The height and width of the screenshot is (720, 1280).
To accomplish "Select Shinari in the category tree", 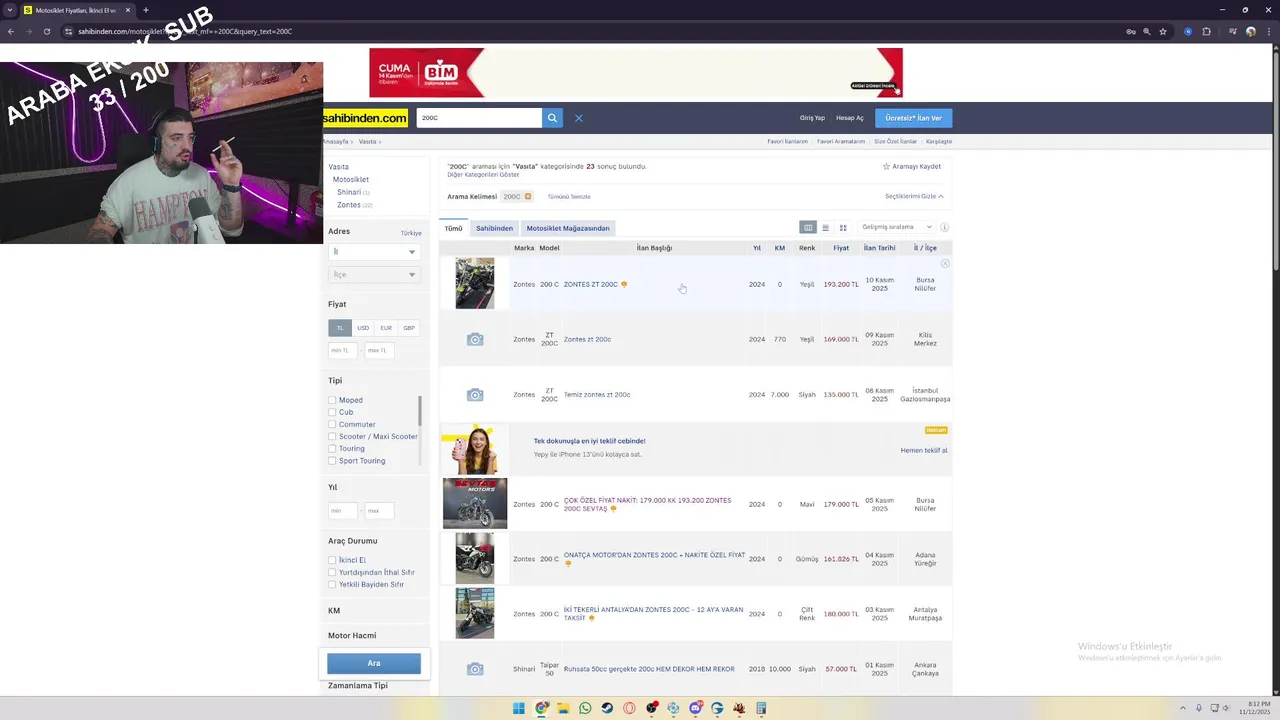I will coord(349,192).
